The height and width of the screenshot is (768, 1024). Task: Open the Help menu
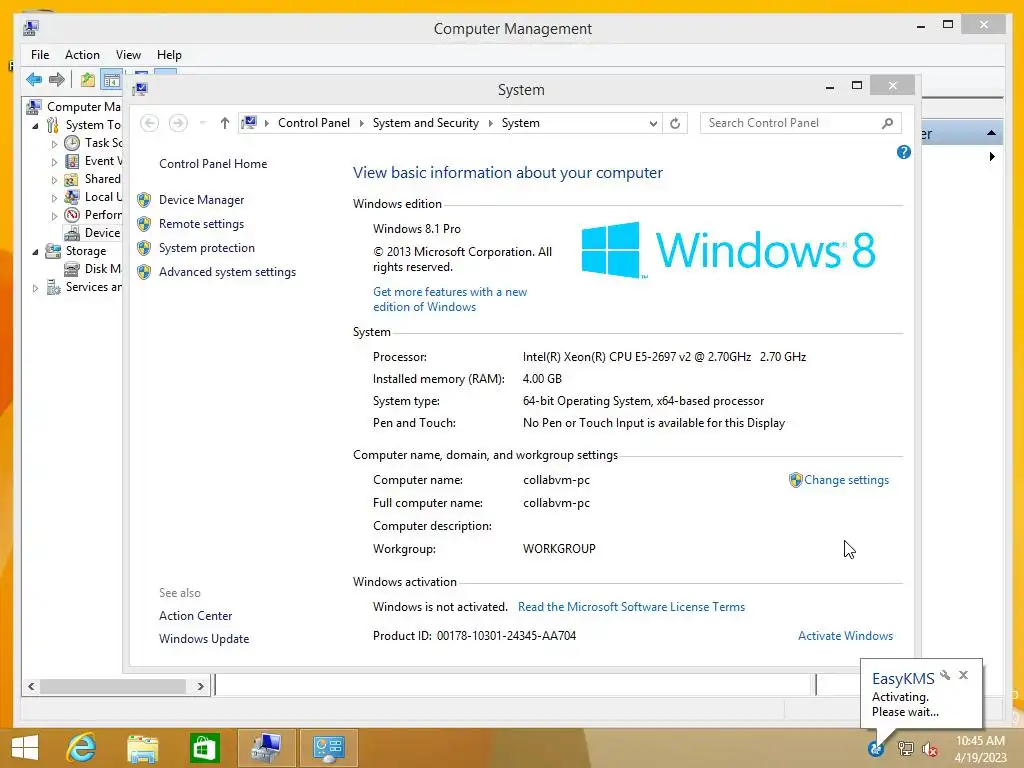(169, 55)
